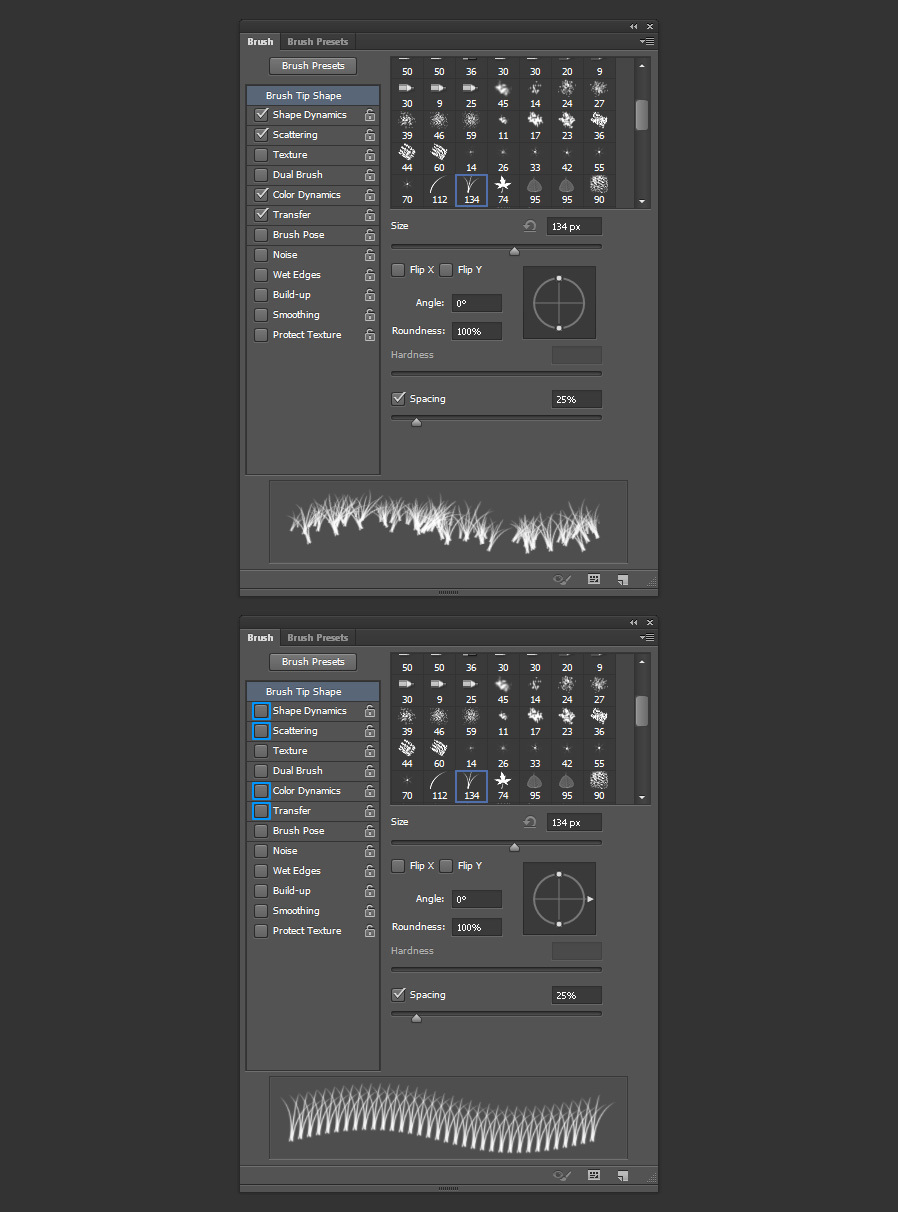The width and height of the screenshot is (898, 1212).
Task: Enable Flip X in upper panel
Action: pos(398,270)
